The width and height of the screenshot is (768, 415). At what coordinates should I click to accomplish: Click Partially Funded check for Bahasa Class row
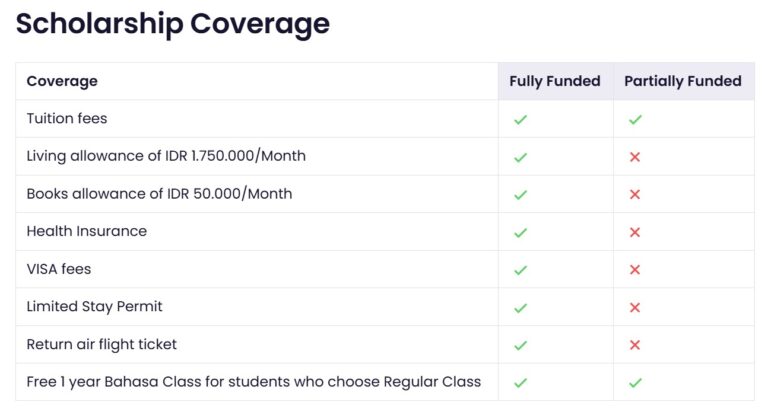click(x=635, y=382)
